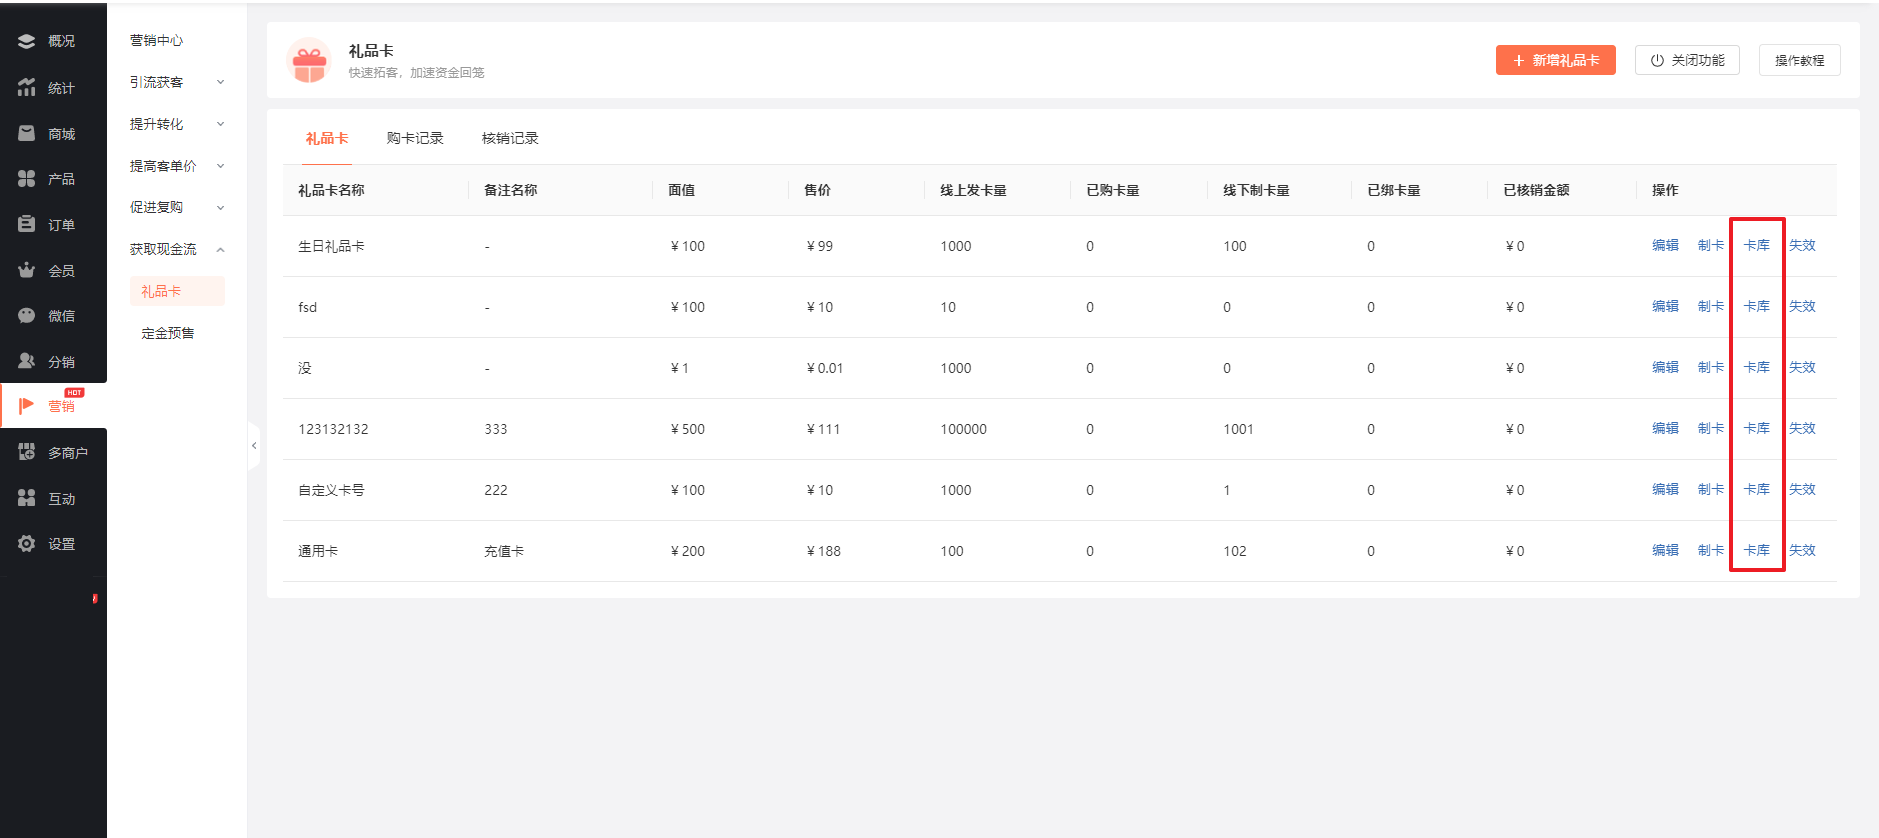Collapse the secondary sidebar panel handle

(x=254, y=445)
